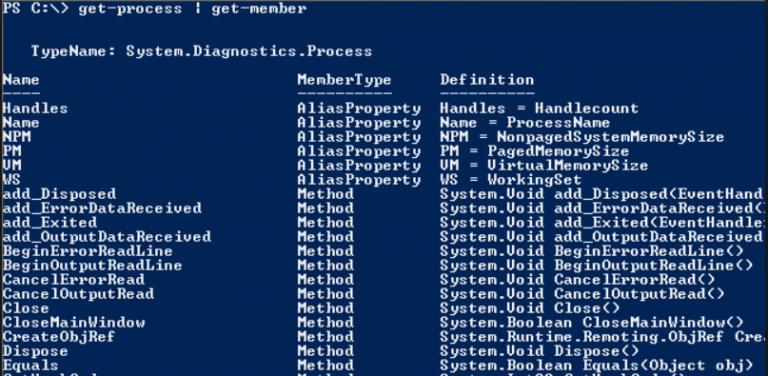Click the PS C:\> prompt text

click(x=36, y=9)
